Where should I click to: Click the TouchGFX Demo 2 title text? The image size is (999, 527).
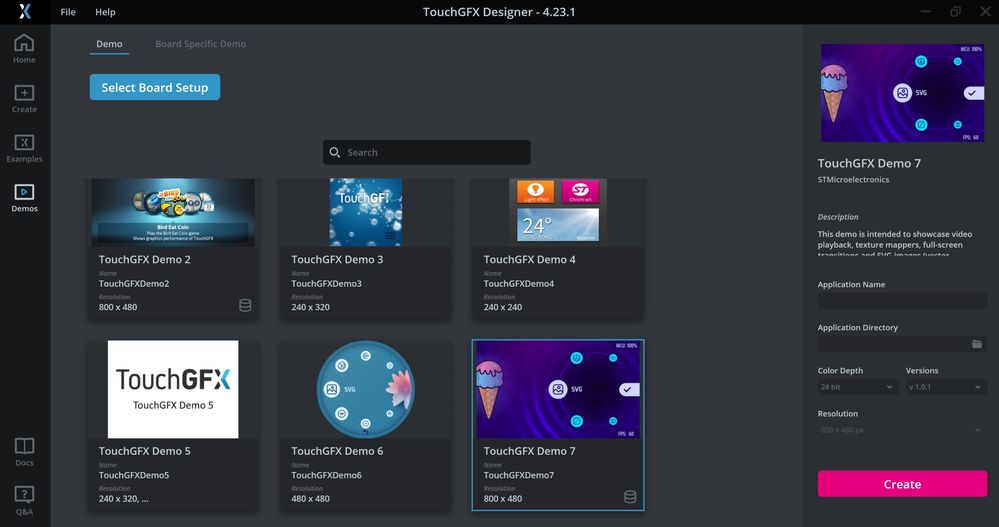tap(145, 259)
